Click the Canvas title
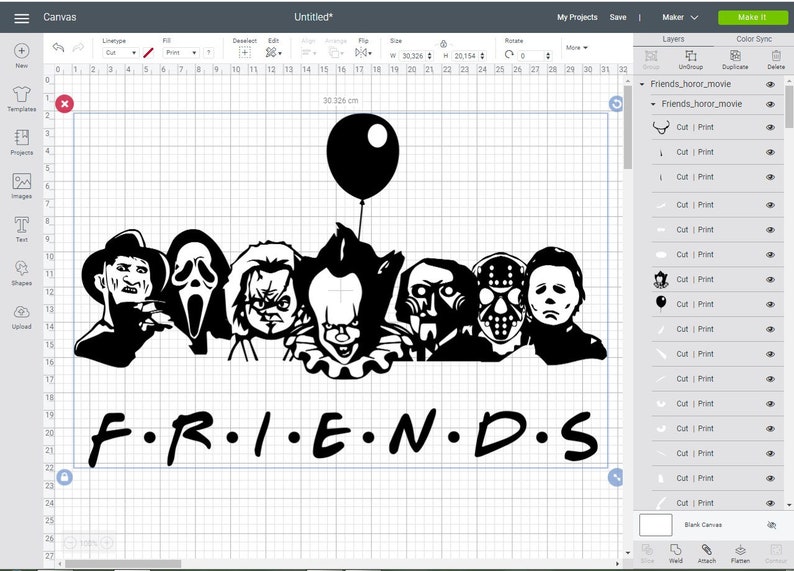Image resolution: width=794 pixels, height=571 pixels. coord(60,17)
